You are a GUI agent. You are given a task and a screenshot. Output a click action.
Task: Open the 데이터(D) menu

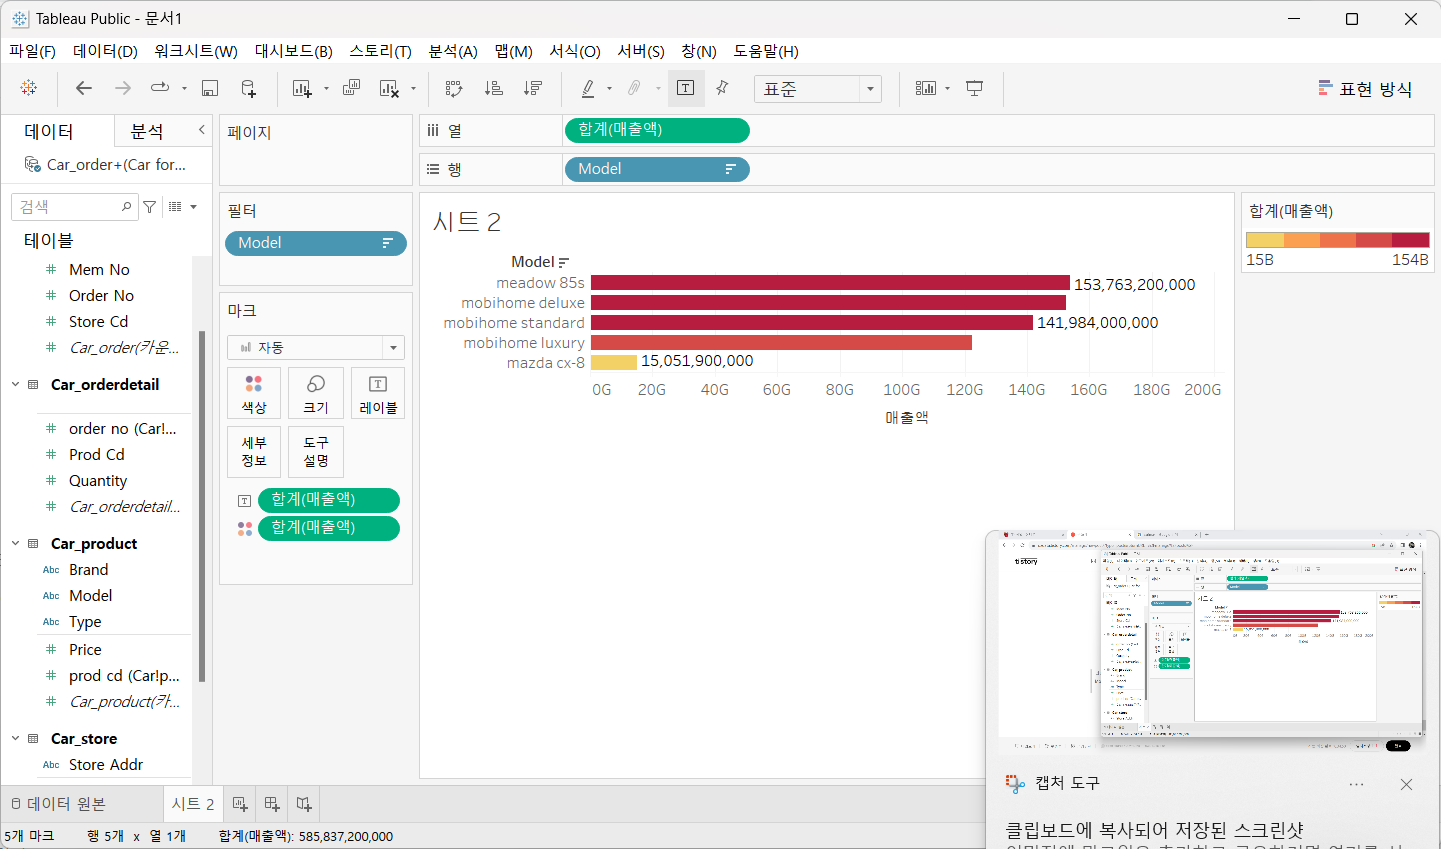(x=105, y=51)
